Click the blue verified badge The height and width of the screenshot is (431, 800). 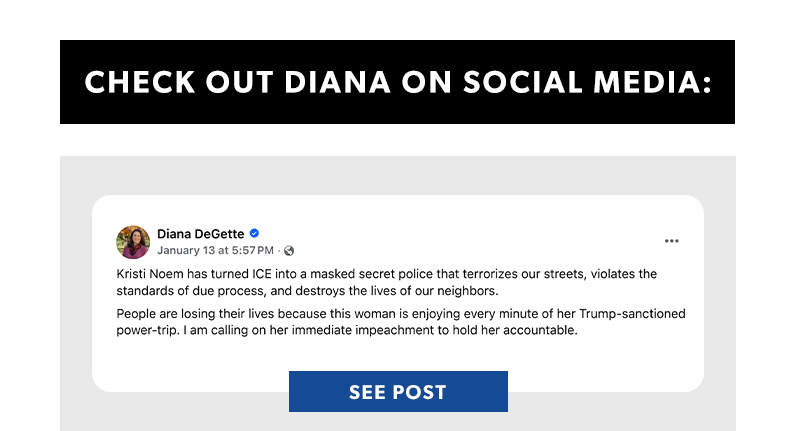(x=255, y=234)
